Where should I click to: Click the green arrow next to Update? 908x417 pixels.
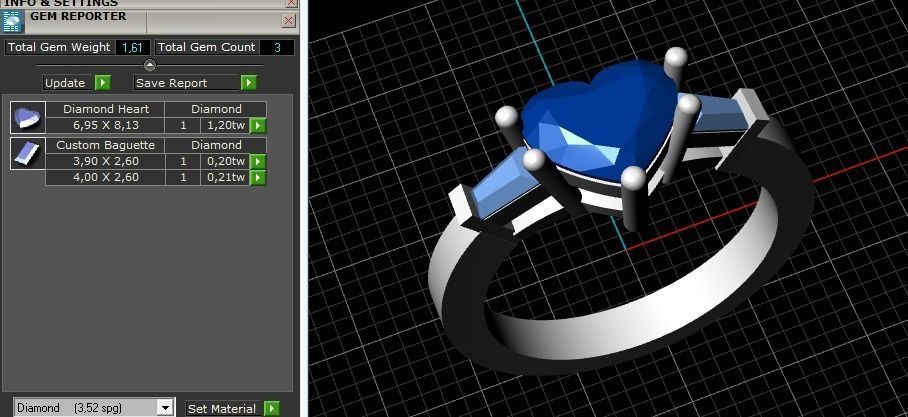coord(102,83)
